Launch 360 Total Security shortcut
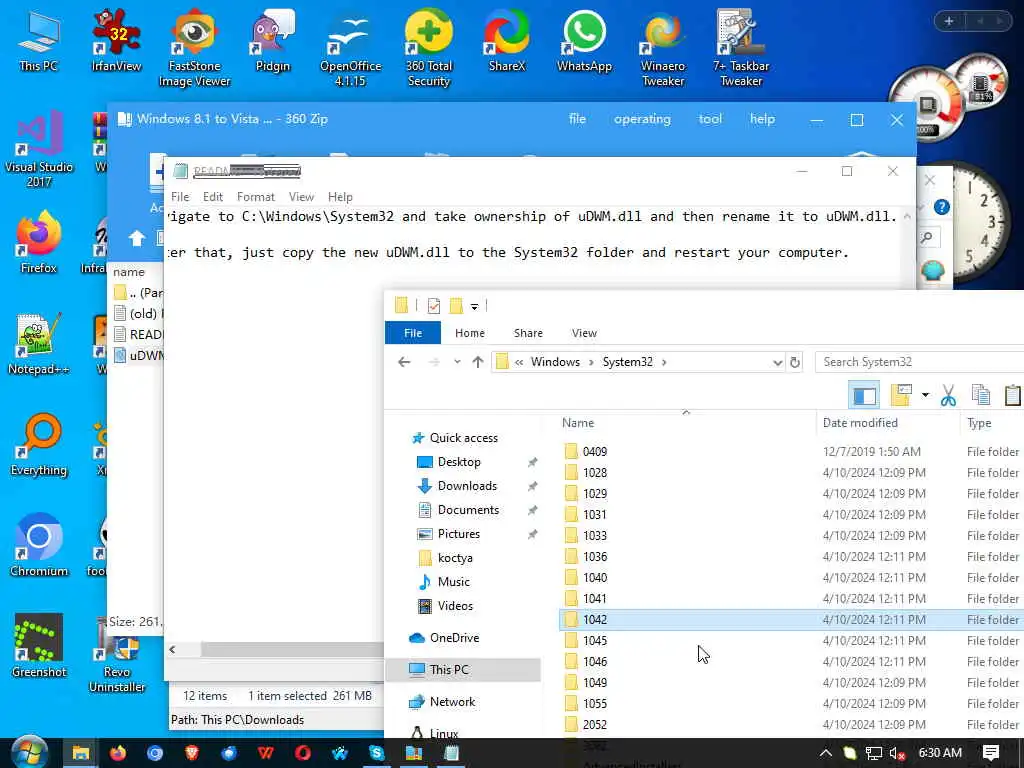The width and height of the screenshot is (1024, 768). pyautogui.click(x=428, y=49)
